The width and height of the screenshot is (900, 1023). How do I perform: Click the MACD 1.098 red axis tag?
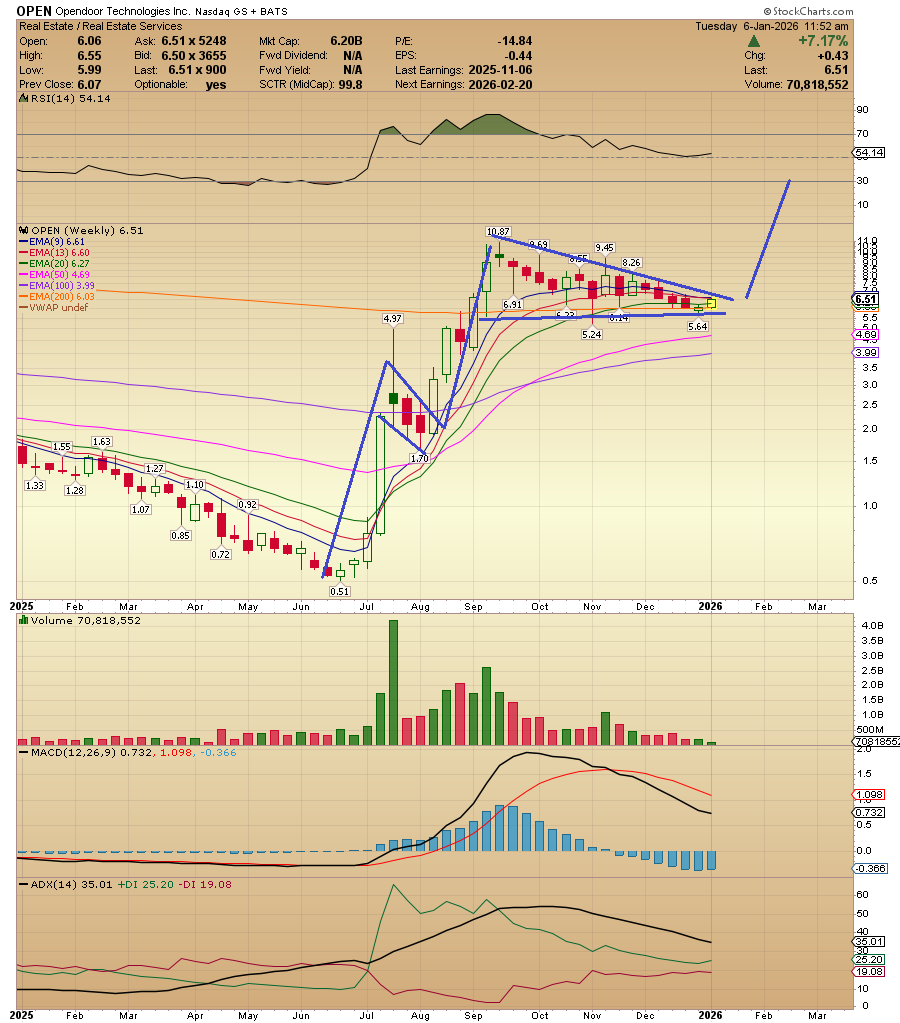pos(869,795)
